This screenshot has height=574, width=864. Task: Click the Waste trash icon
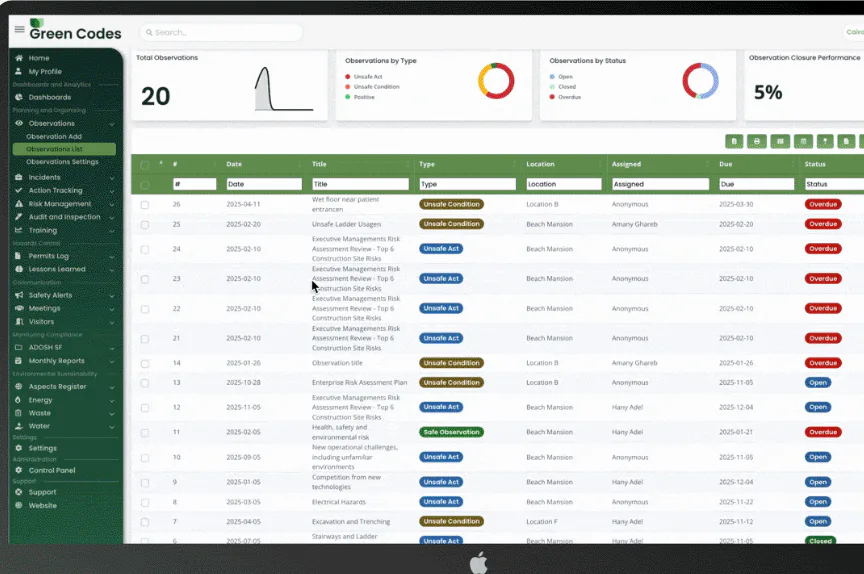tap(18, 413)
